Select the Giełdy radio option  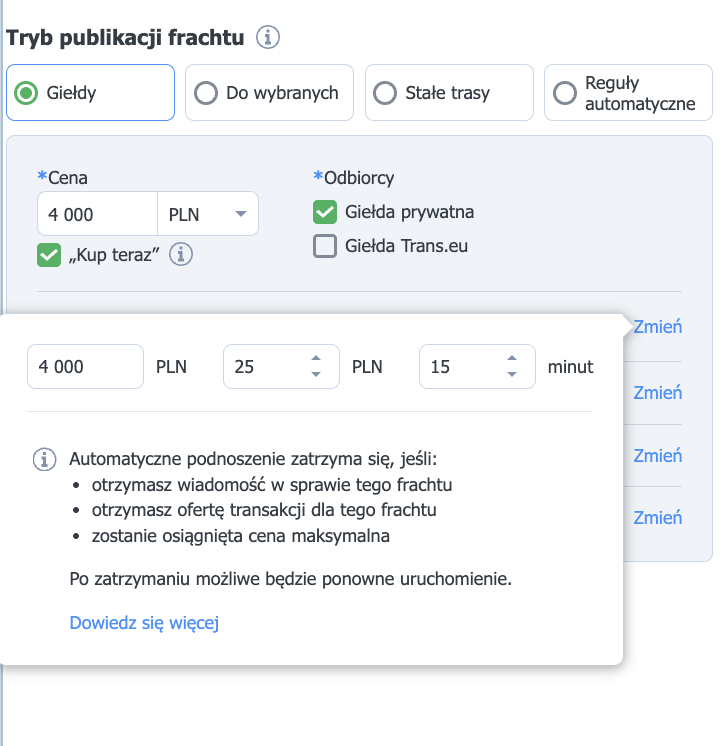[90, 92]
